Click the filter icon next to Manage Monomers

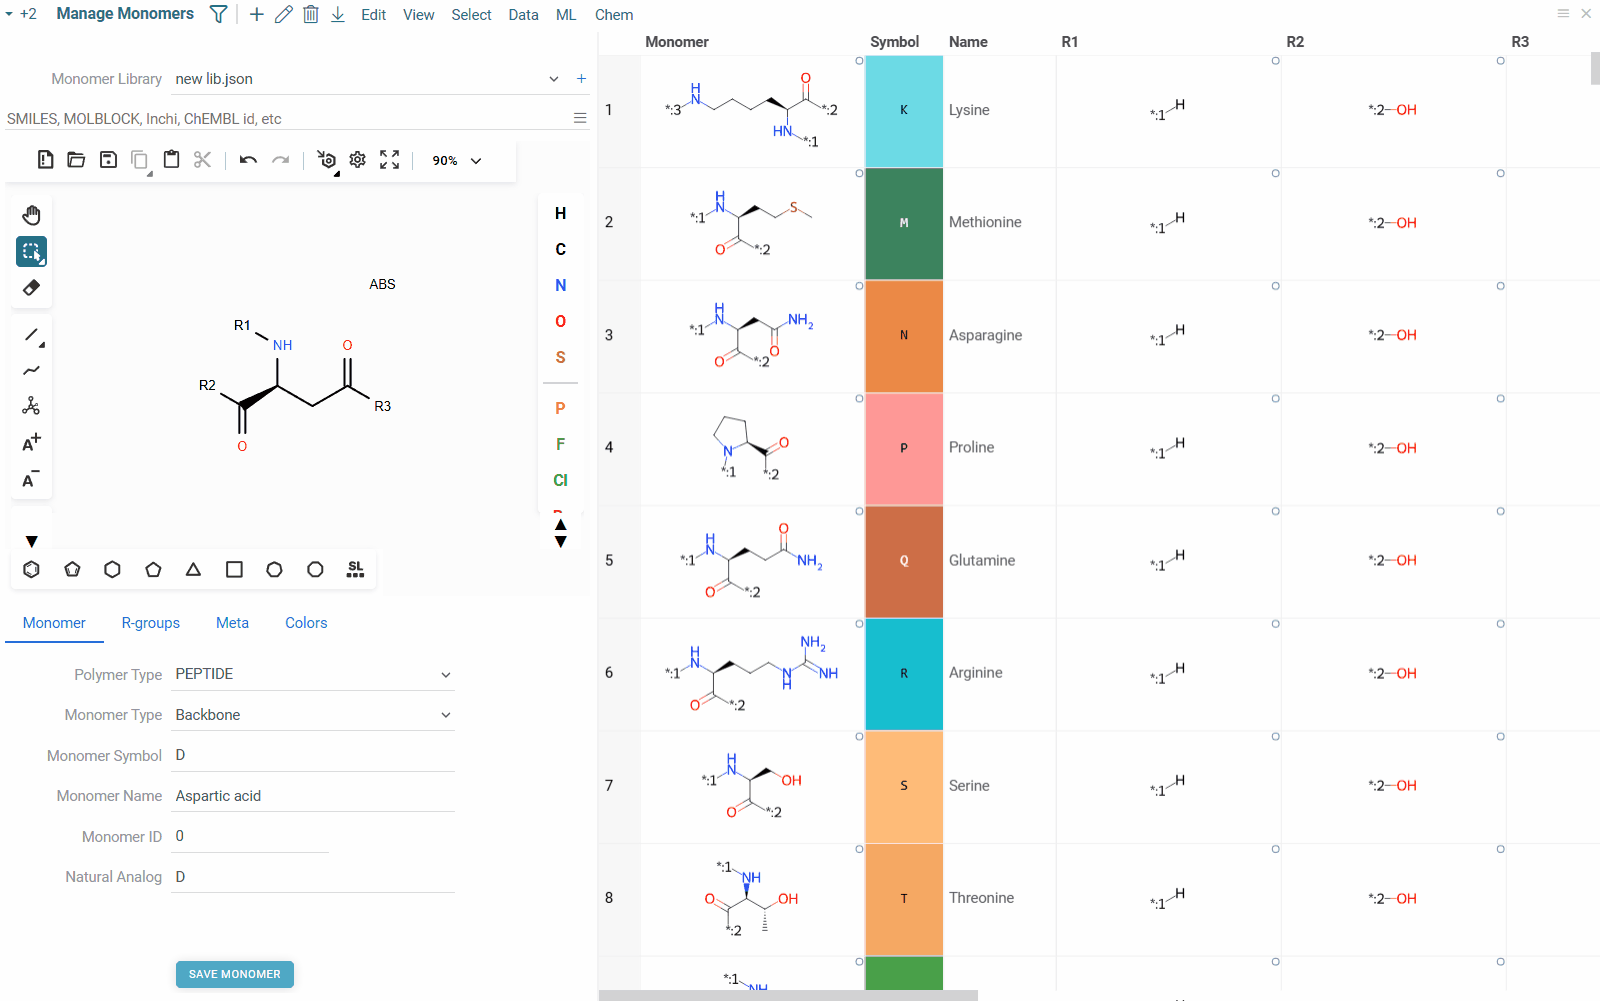tap(218, 14)
